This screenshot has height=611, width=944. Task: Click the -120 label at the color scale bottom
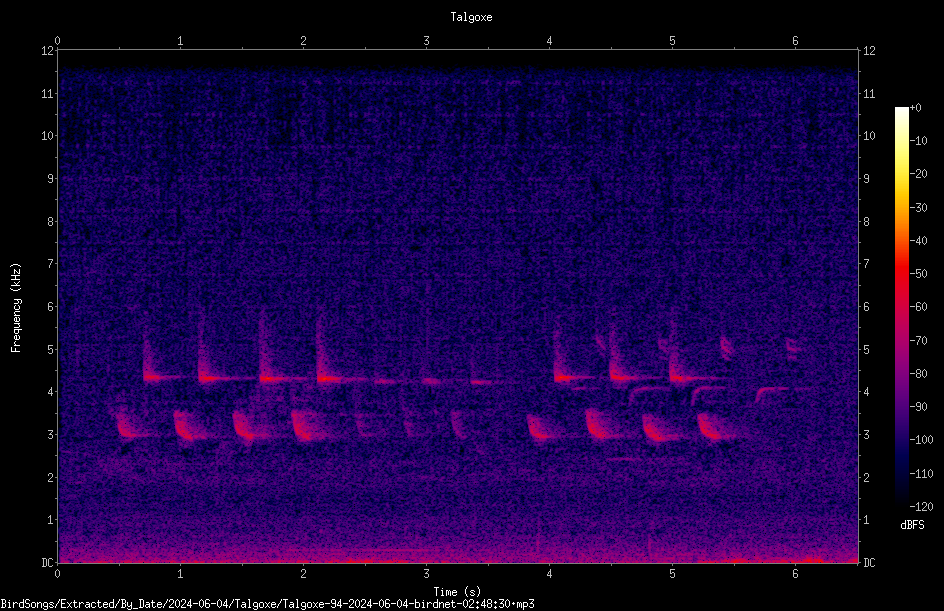coord(921,506)
